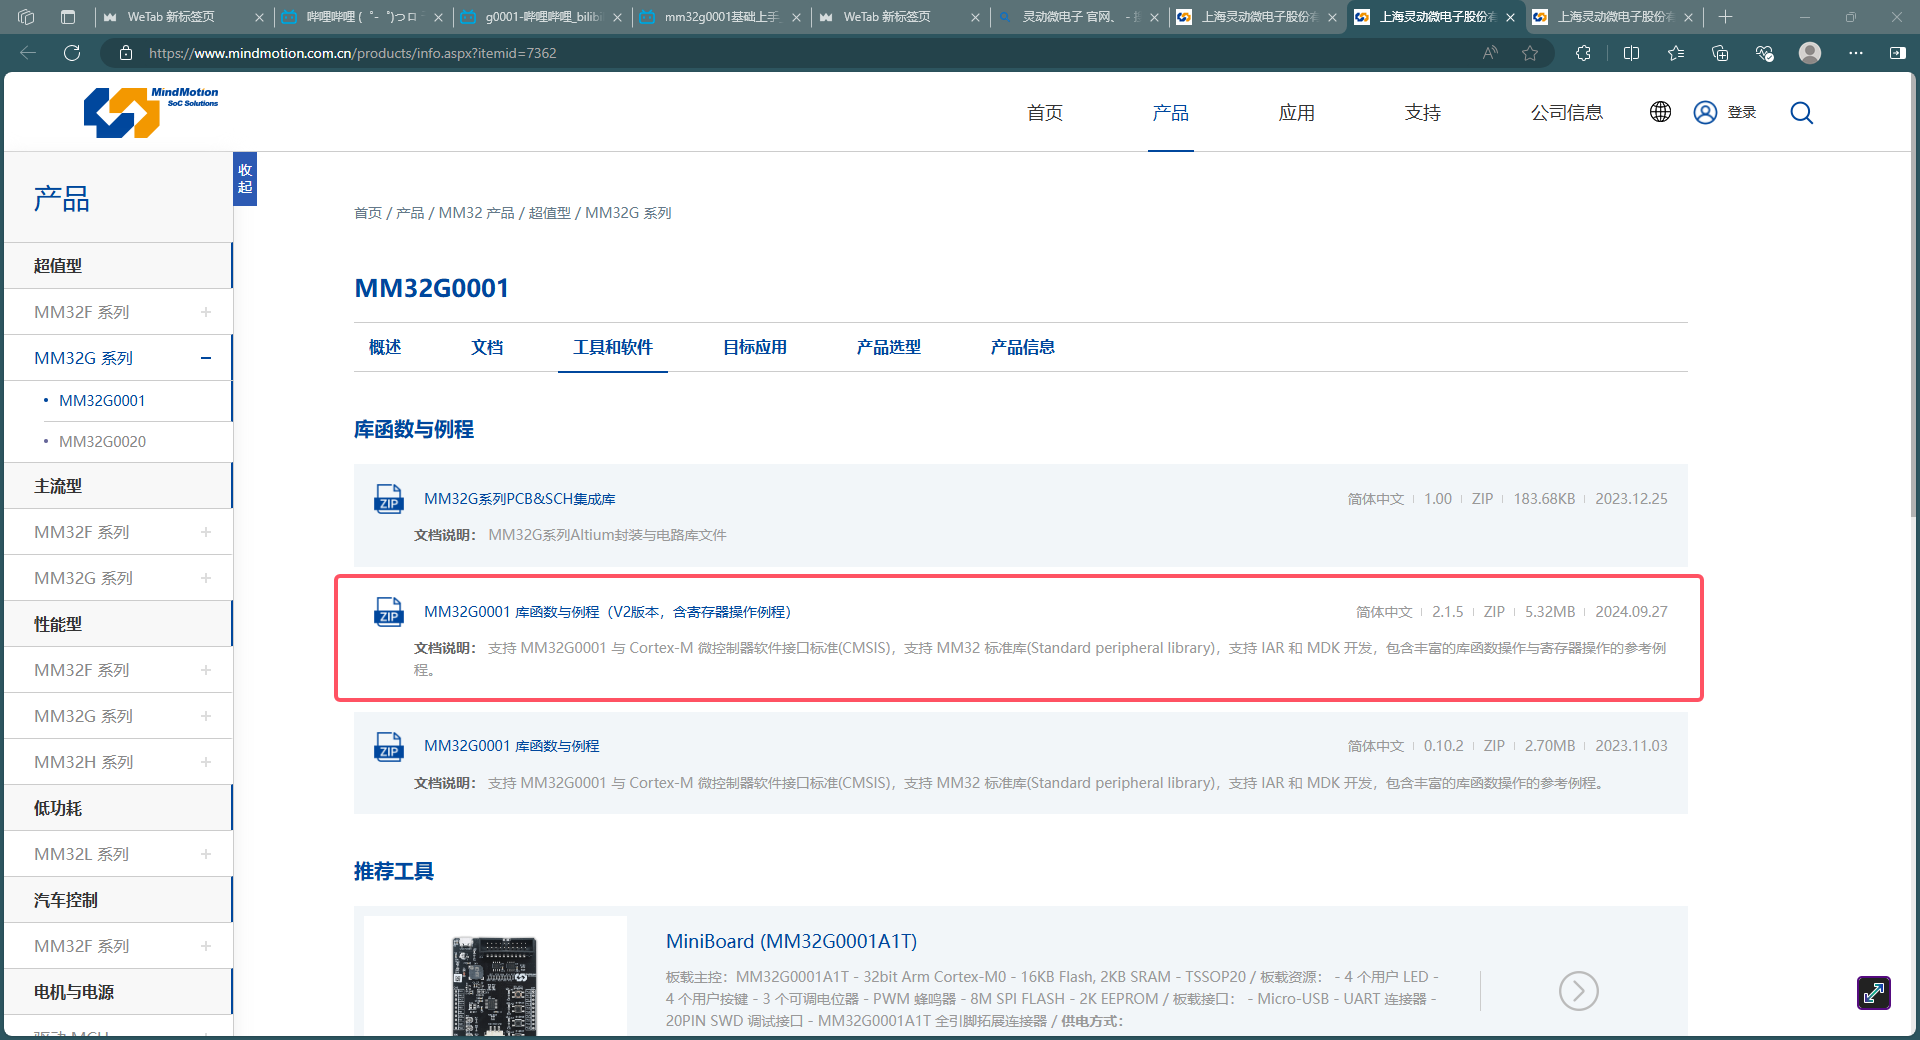The width and height of the screenshot is (1920, 1040).
Task: Collapse the MM32G 系列 sidebar section
Action: [x=205, y=358]
